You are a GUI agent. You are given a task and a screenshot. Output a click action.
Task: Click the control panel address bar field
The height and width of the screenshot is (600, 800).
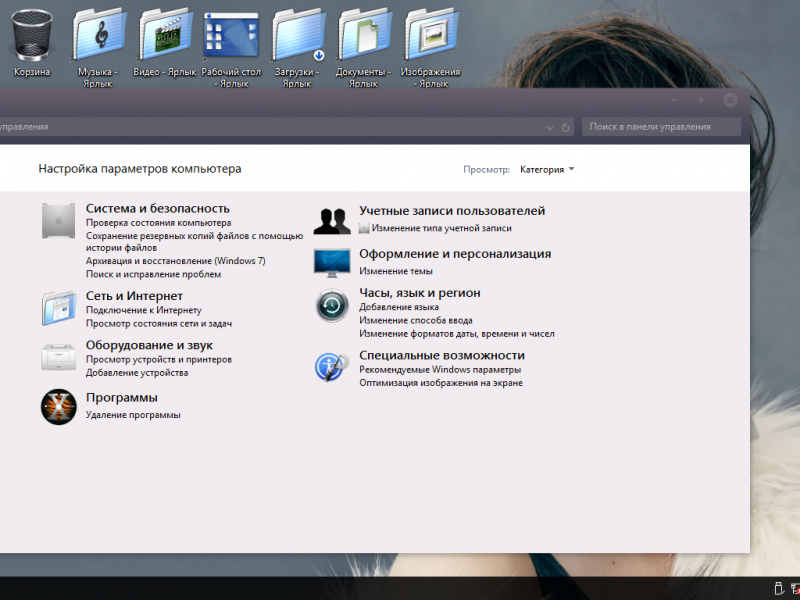[x=287, y=127]
